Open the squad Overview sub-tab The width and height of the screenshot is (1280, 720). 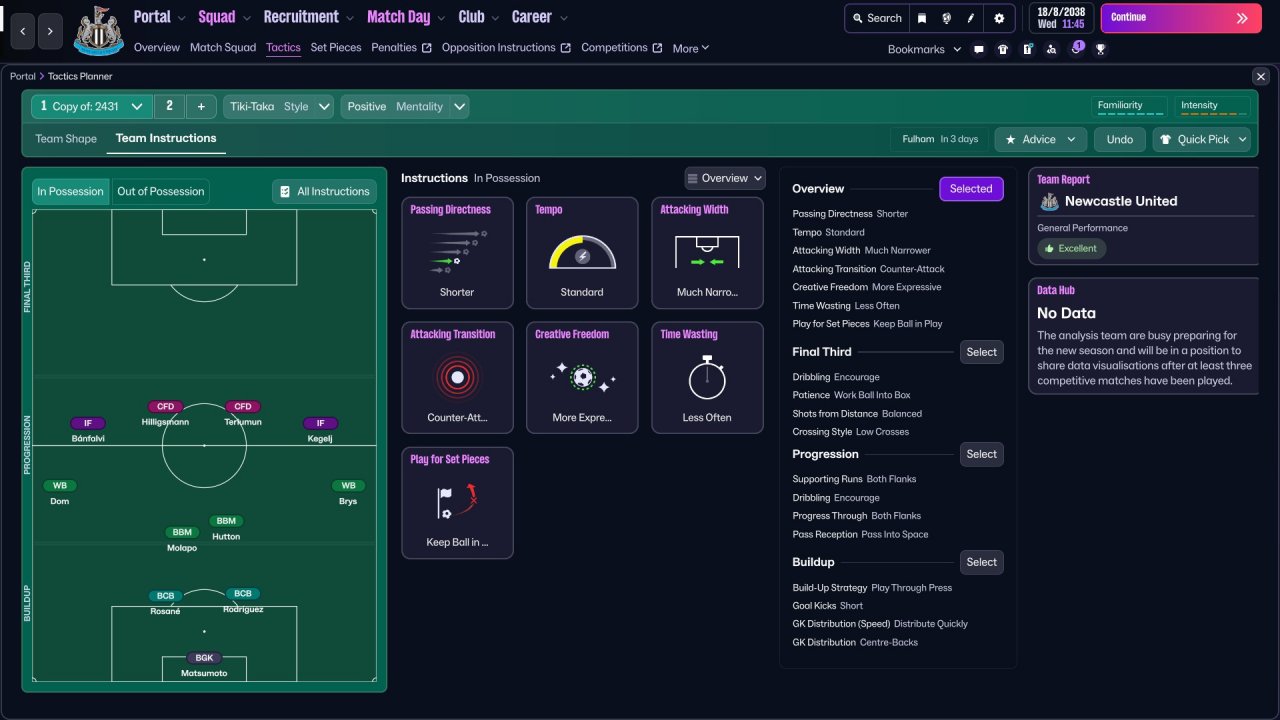157,48
